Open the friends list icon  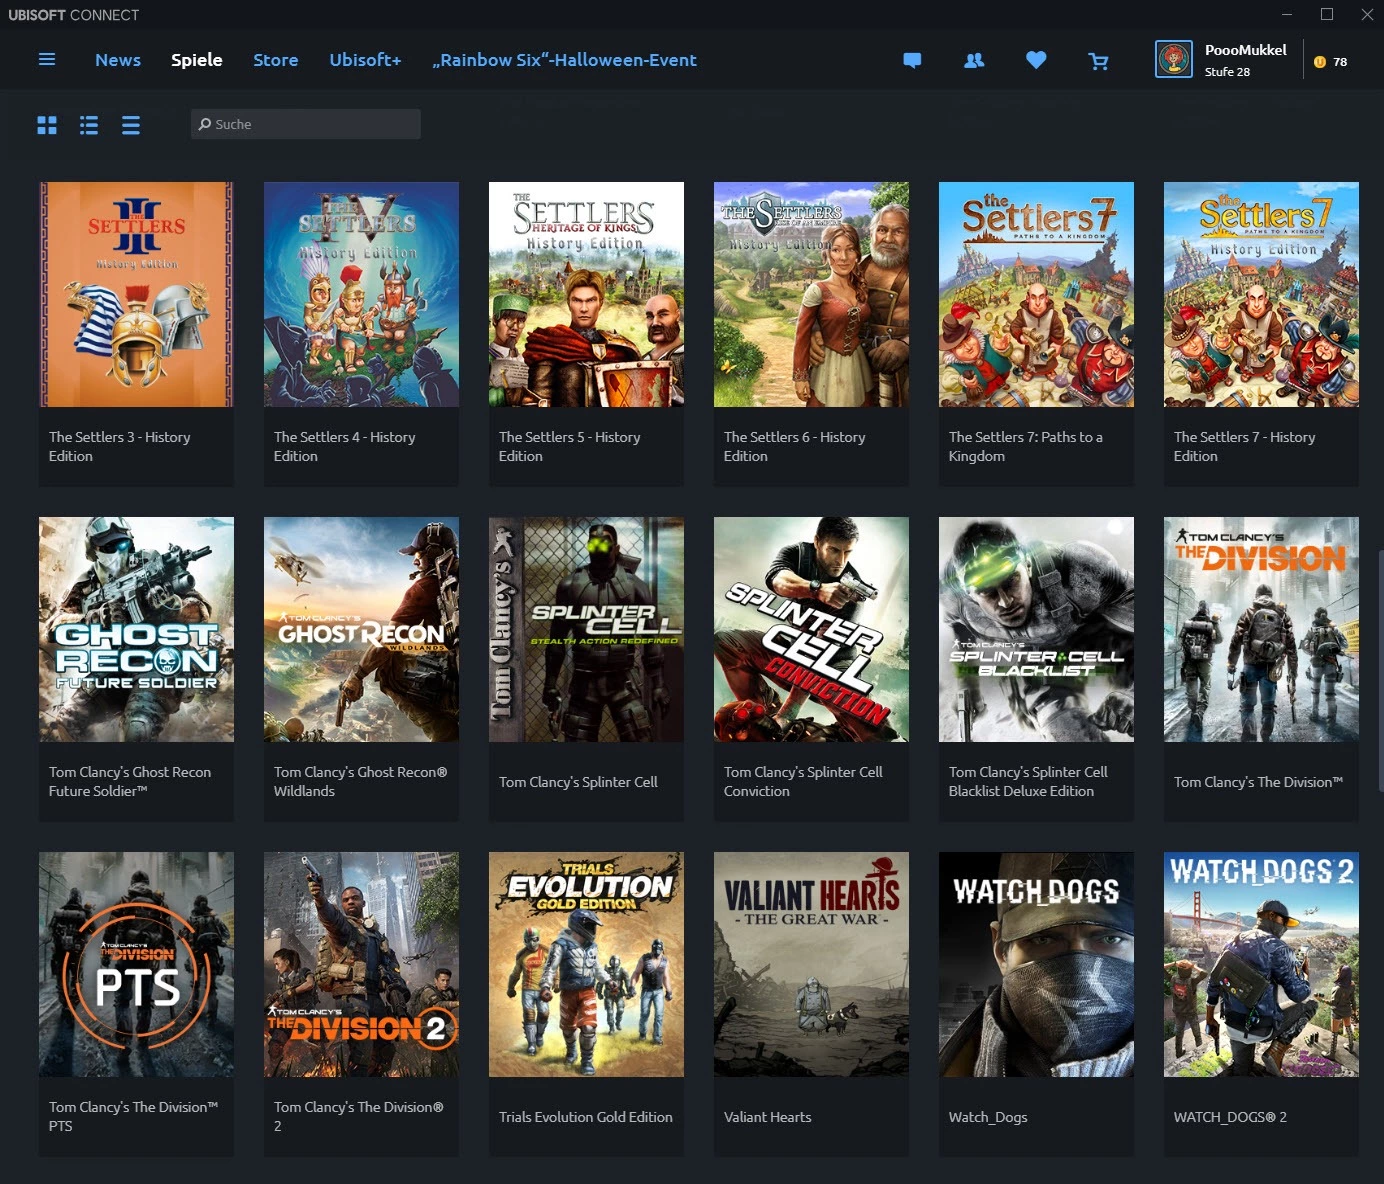[974, 61]
